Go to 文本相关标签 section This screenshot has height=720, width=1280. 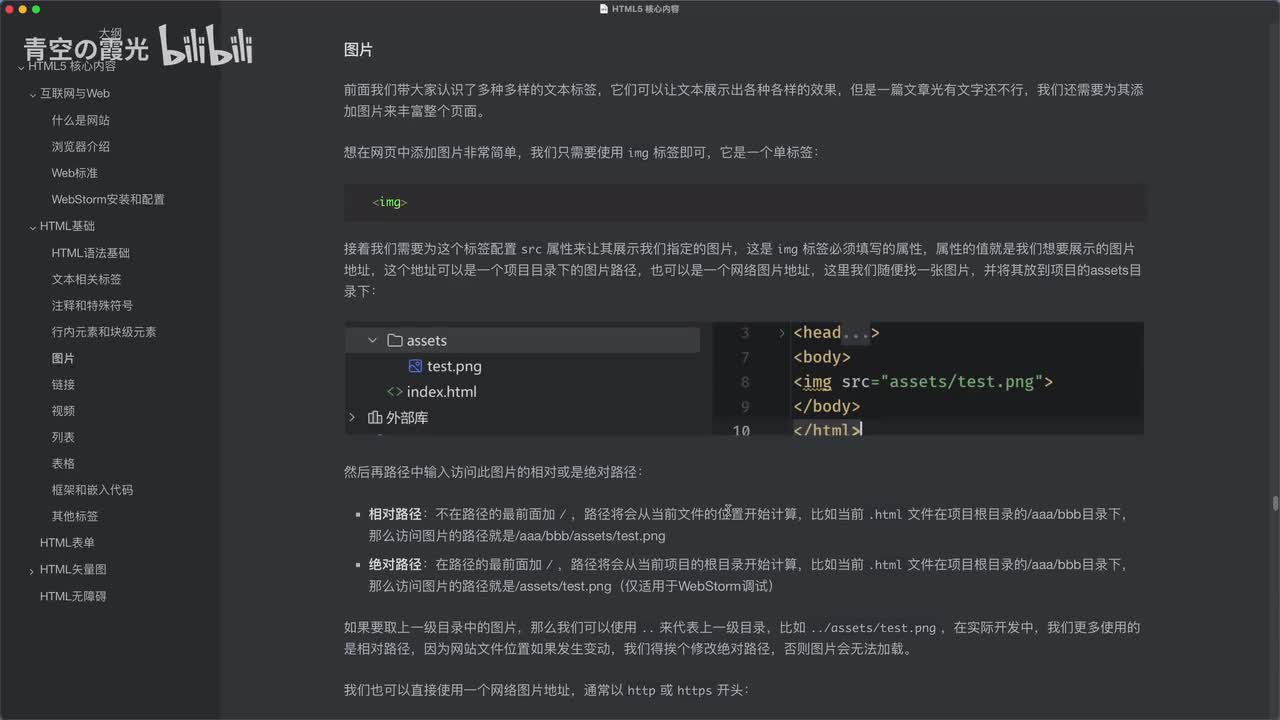click(87, 279)
